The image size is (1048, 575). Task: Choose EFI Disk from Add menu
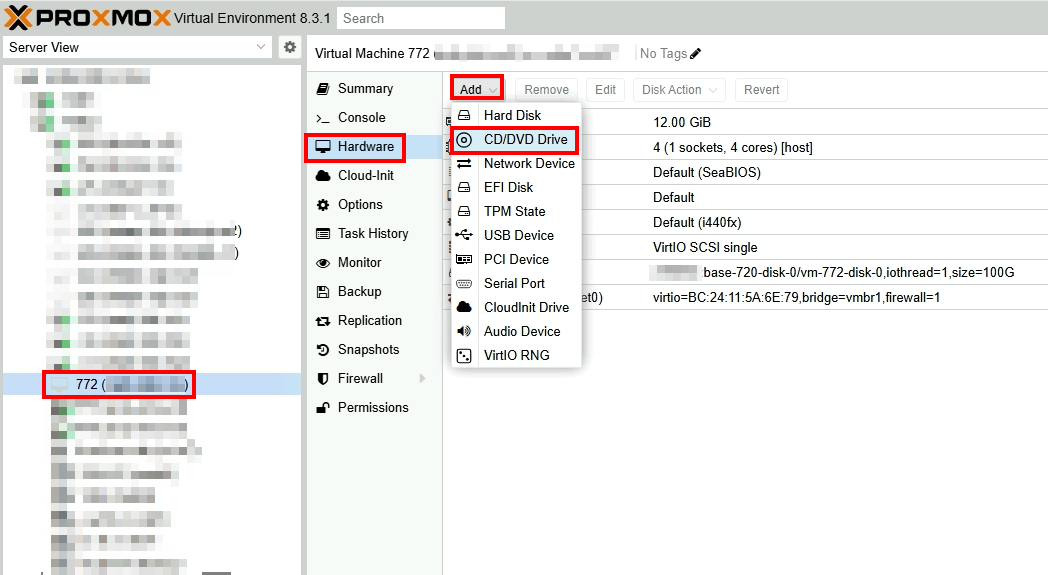pos(516,187)
